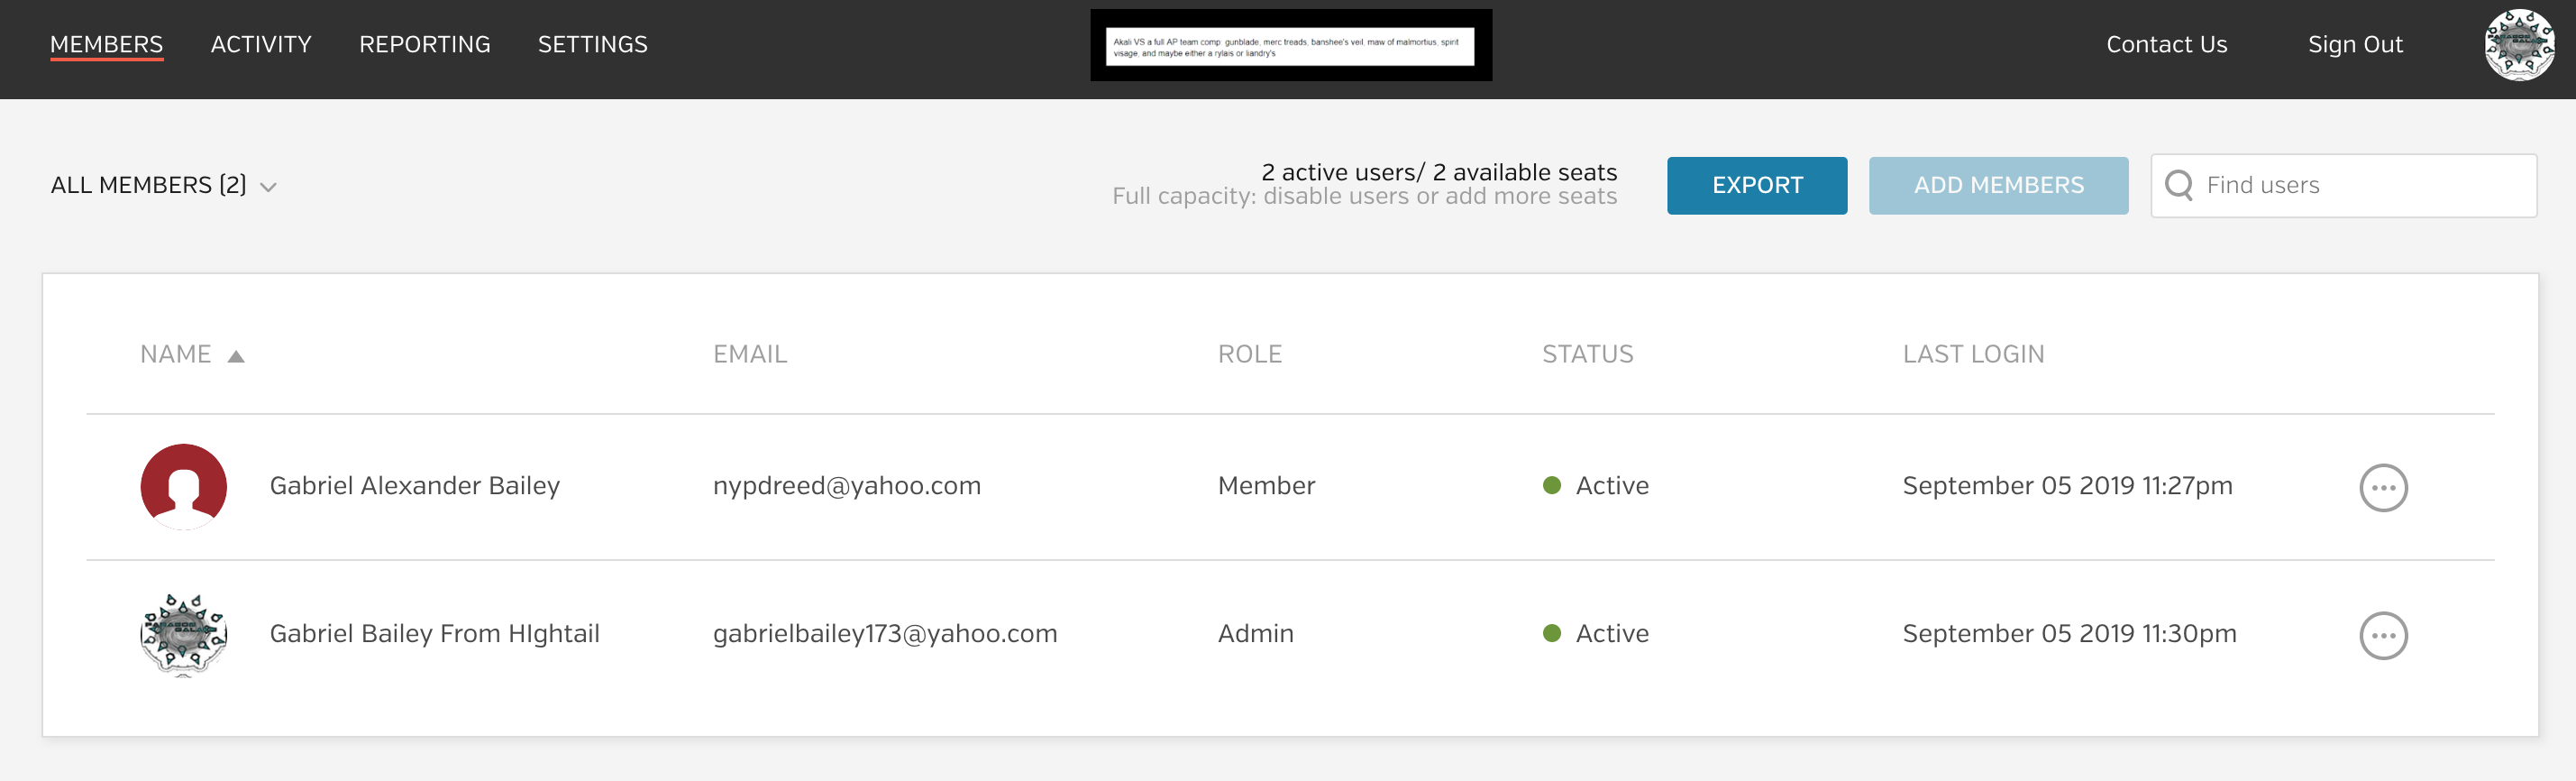Open the Members tab
The width and height of the screenshot is (2576, 781).
(107, 44)
